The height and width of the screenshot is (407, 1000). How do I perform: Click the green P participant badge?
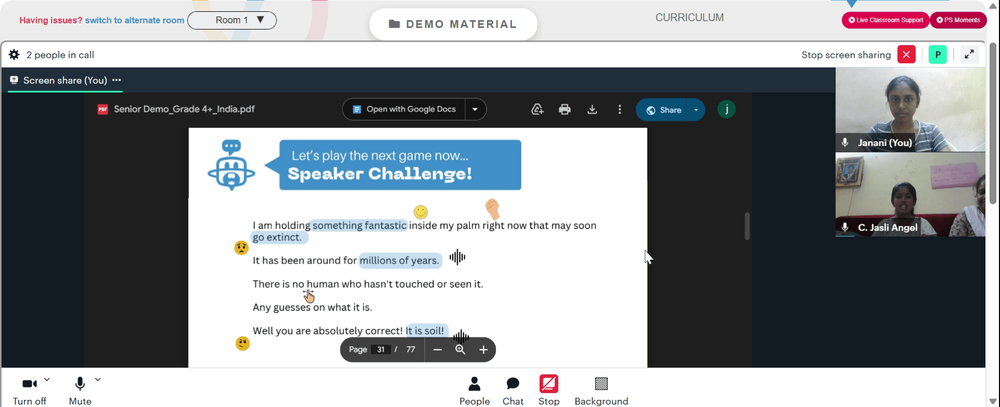click(937, 55)
